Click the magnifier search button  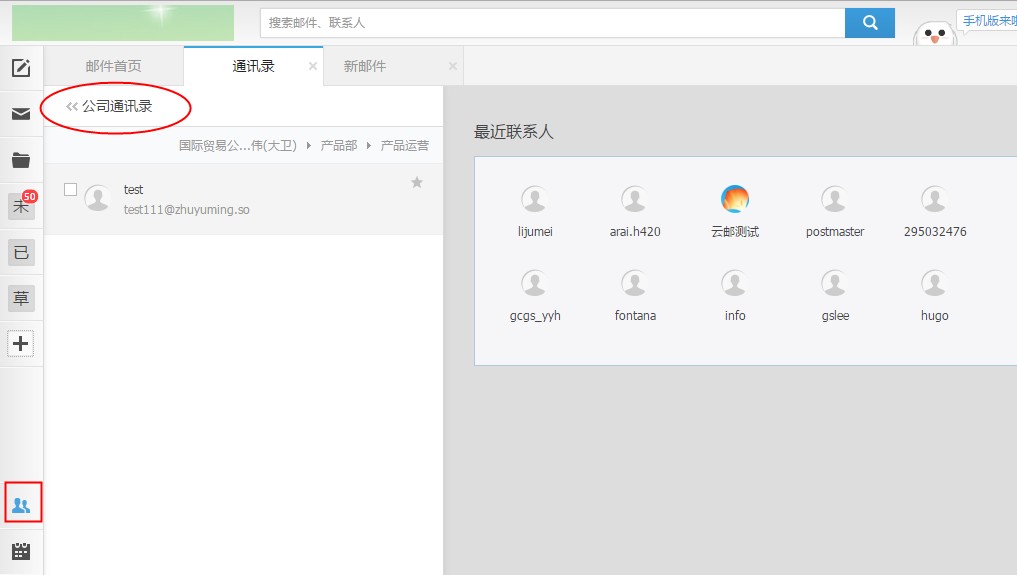tap(869, 23)
